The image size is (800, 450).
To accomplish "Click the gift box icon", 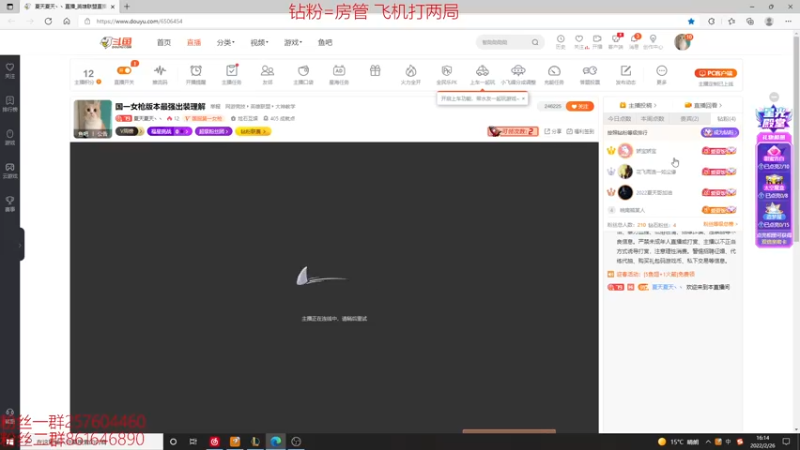I will tap(375, 70).
